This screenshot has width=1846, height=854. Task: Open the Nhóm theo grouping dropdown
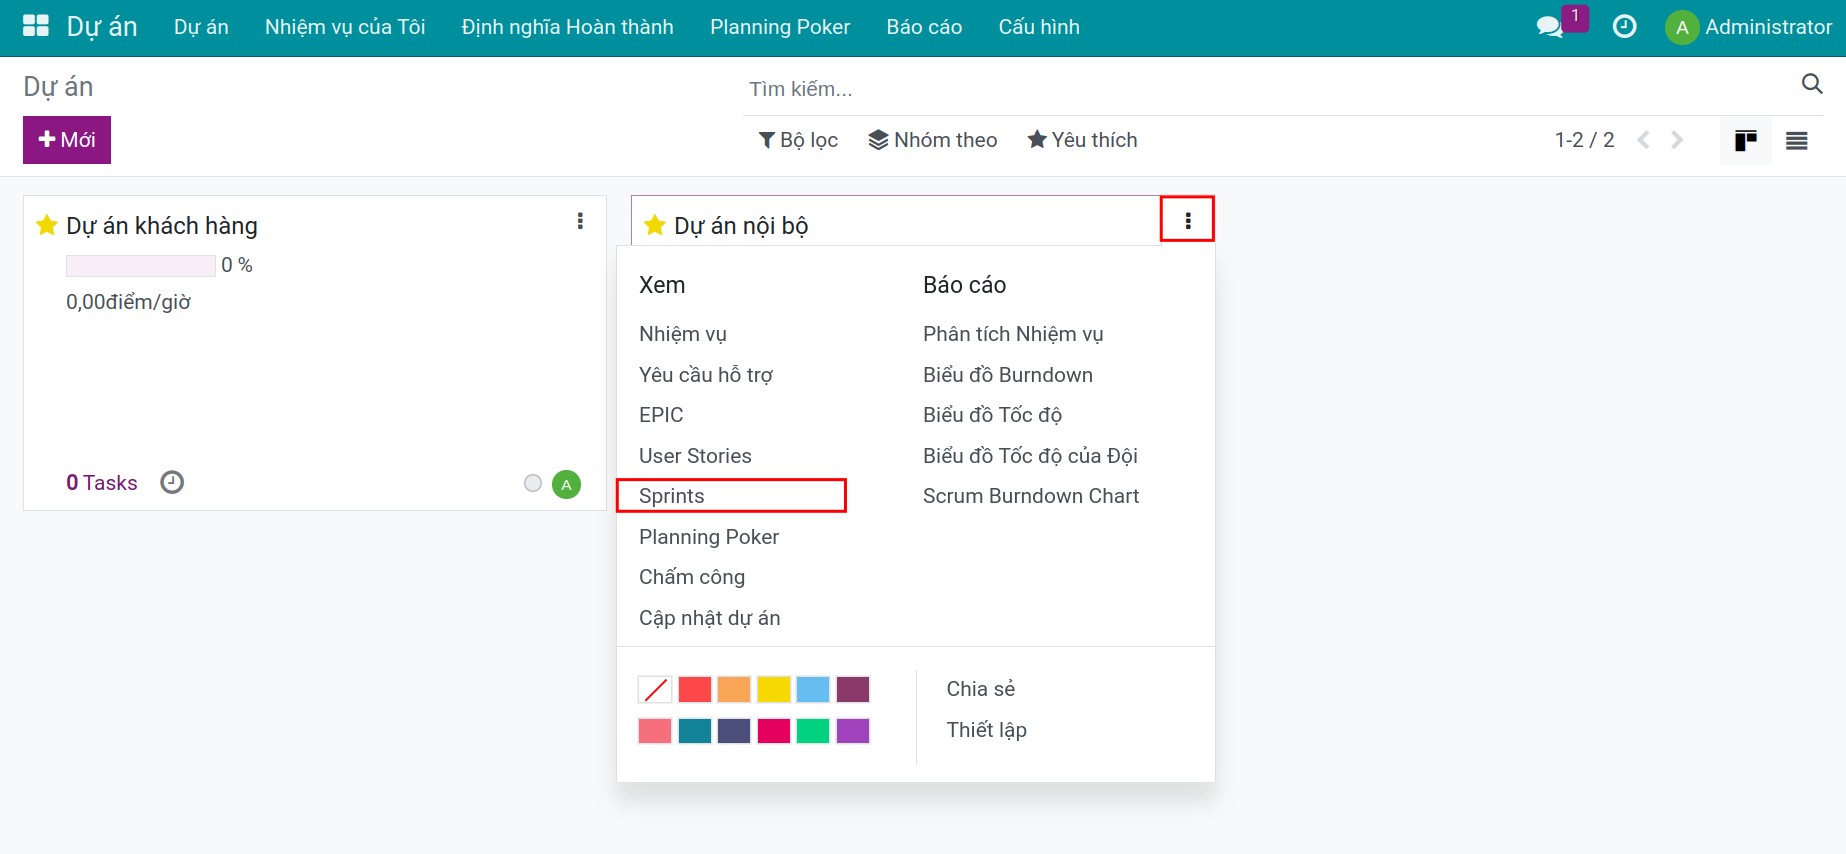tap(933, 140)
